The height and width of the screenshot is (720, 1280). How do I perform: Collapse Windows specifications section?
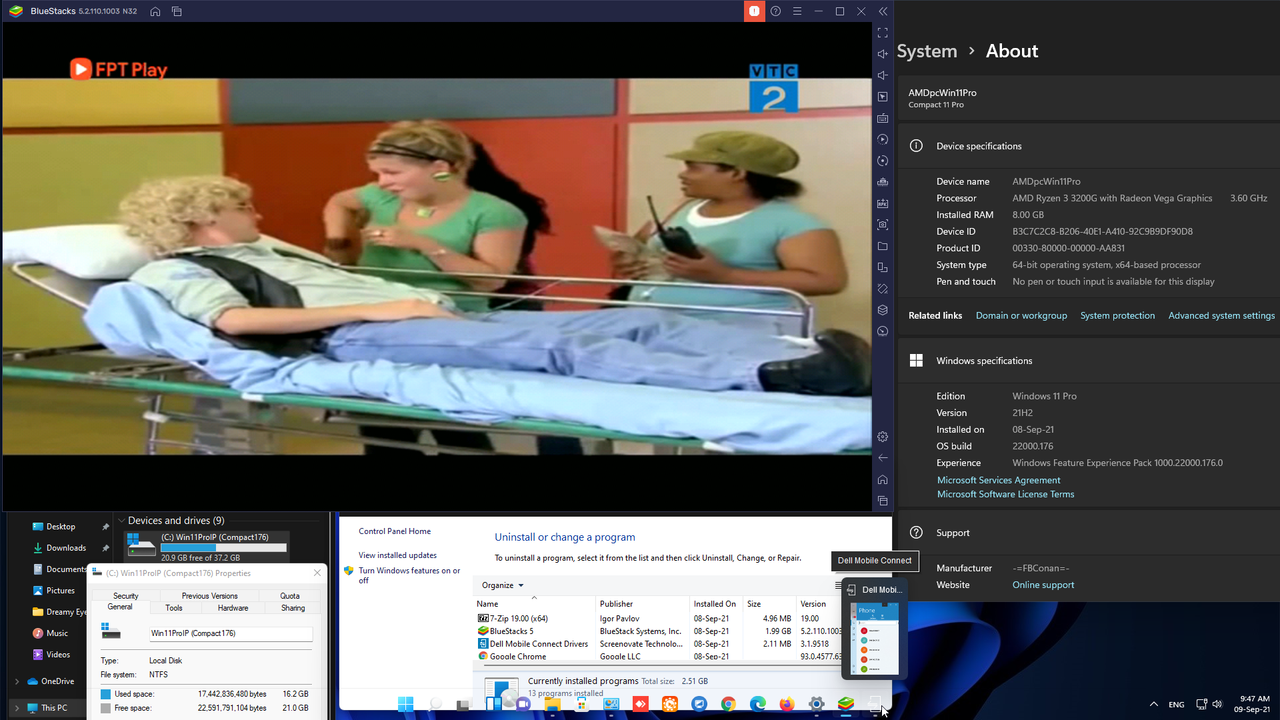point(1086,361)
